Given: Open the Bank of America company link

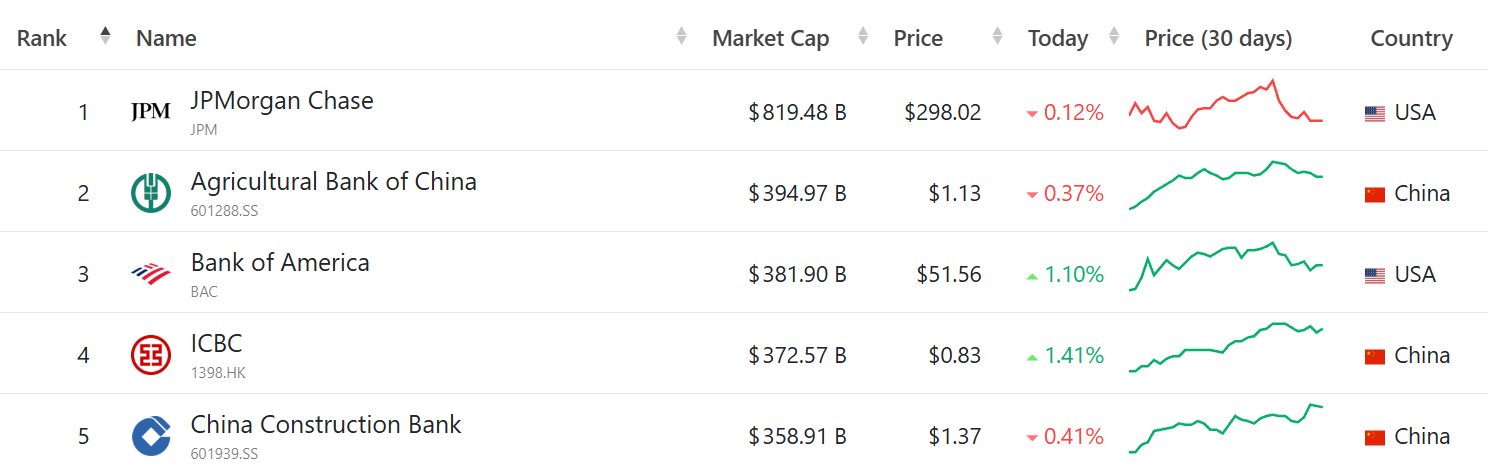Looking at the screenshot, I should pos(280,263).
